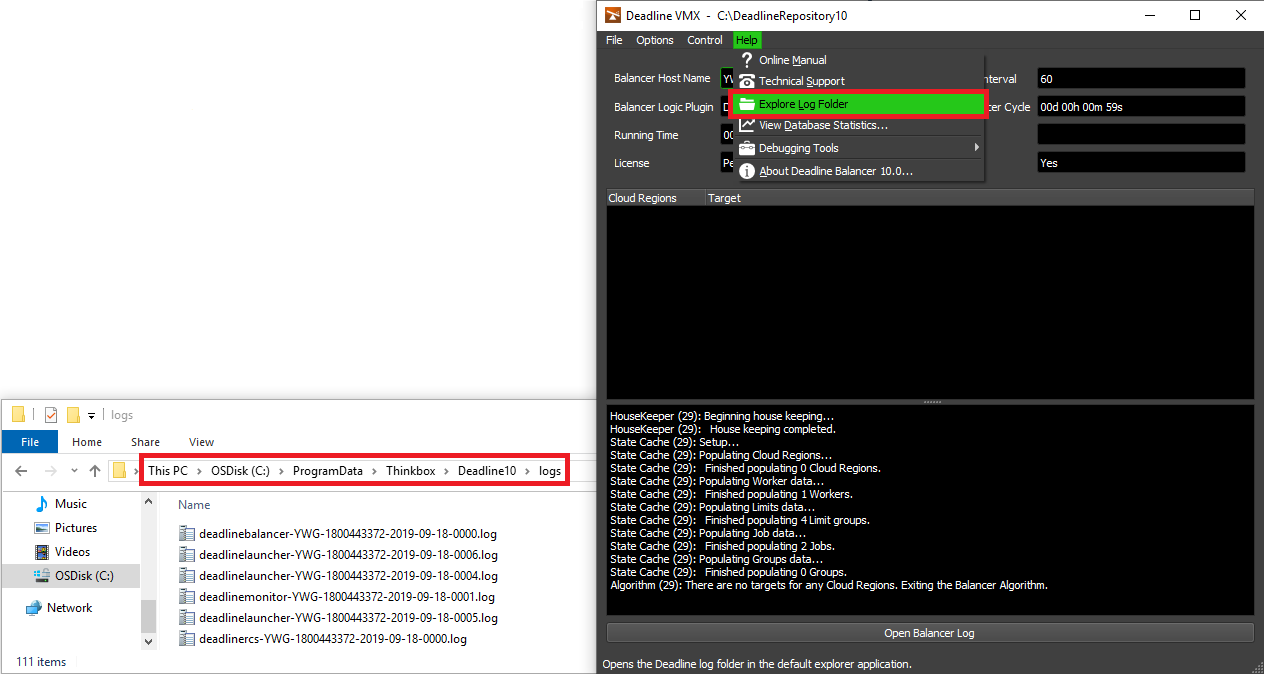Screen dimensions: 1264x674
Task: Open the Control menu in Deadline VMX
Action: pos(705,40)
